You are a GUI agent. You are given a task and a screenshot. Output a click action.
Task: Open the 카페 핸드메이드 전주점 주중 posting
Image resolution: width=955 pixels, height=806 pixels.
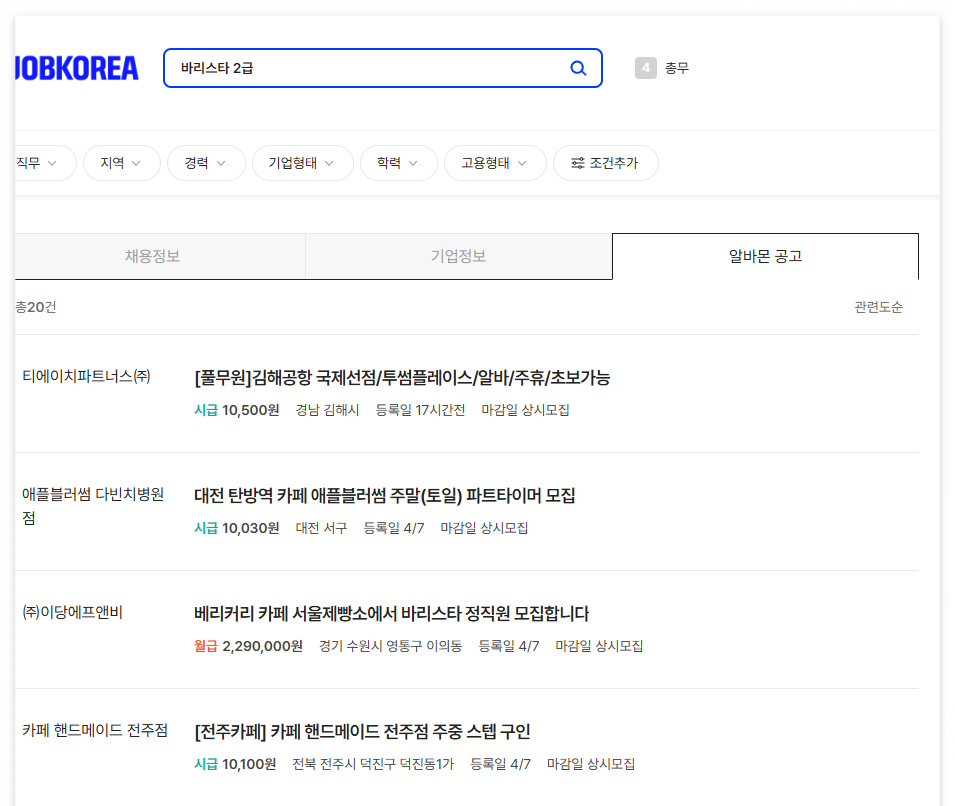click(x=362, y=731)
